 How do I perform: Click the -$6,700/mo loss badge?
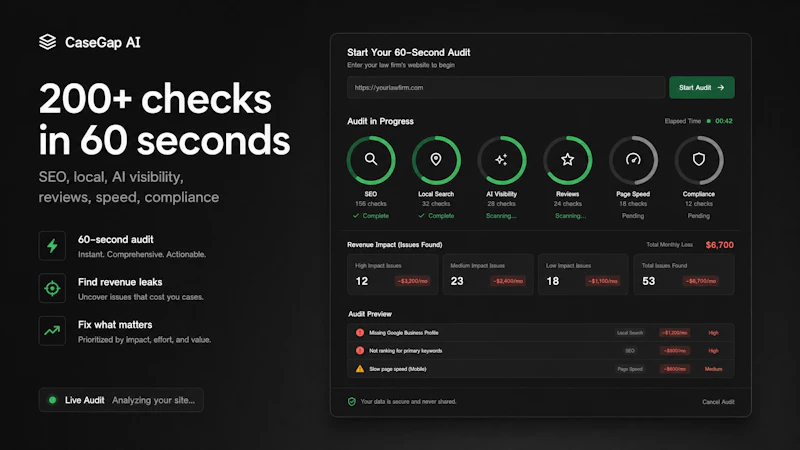tap(701, 281)
